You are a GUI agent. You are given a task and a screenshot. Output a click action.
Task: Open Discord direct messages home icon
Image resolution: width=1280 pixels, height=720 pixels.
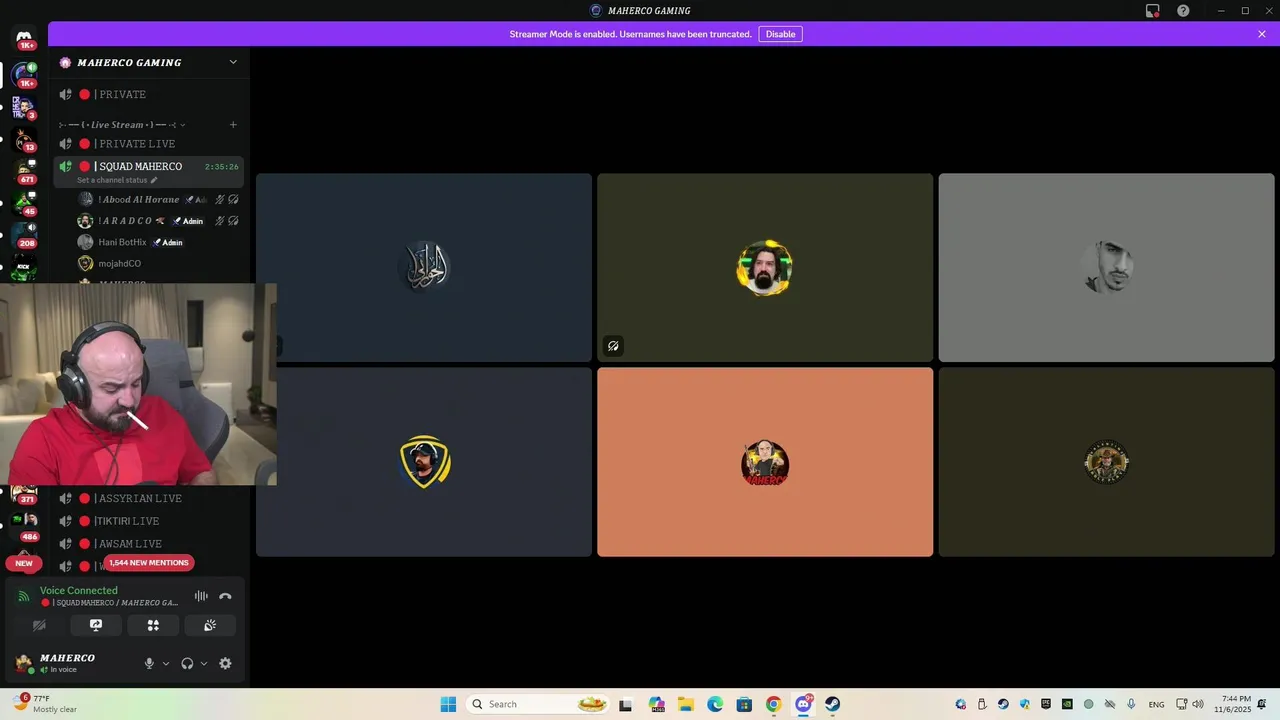pyautogui.click(x=24, y=37)
